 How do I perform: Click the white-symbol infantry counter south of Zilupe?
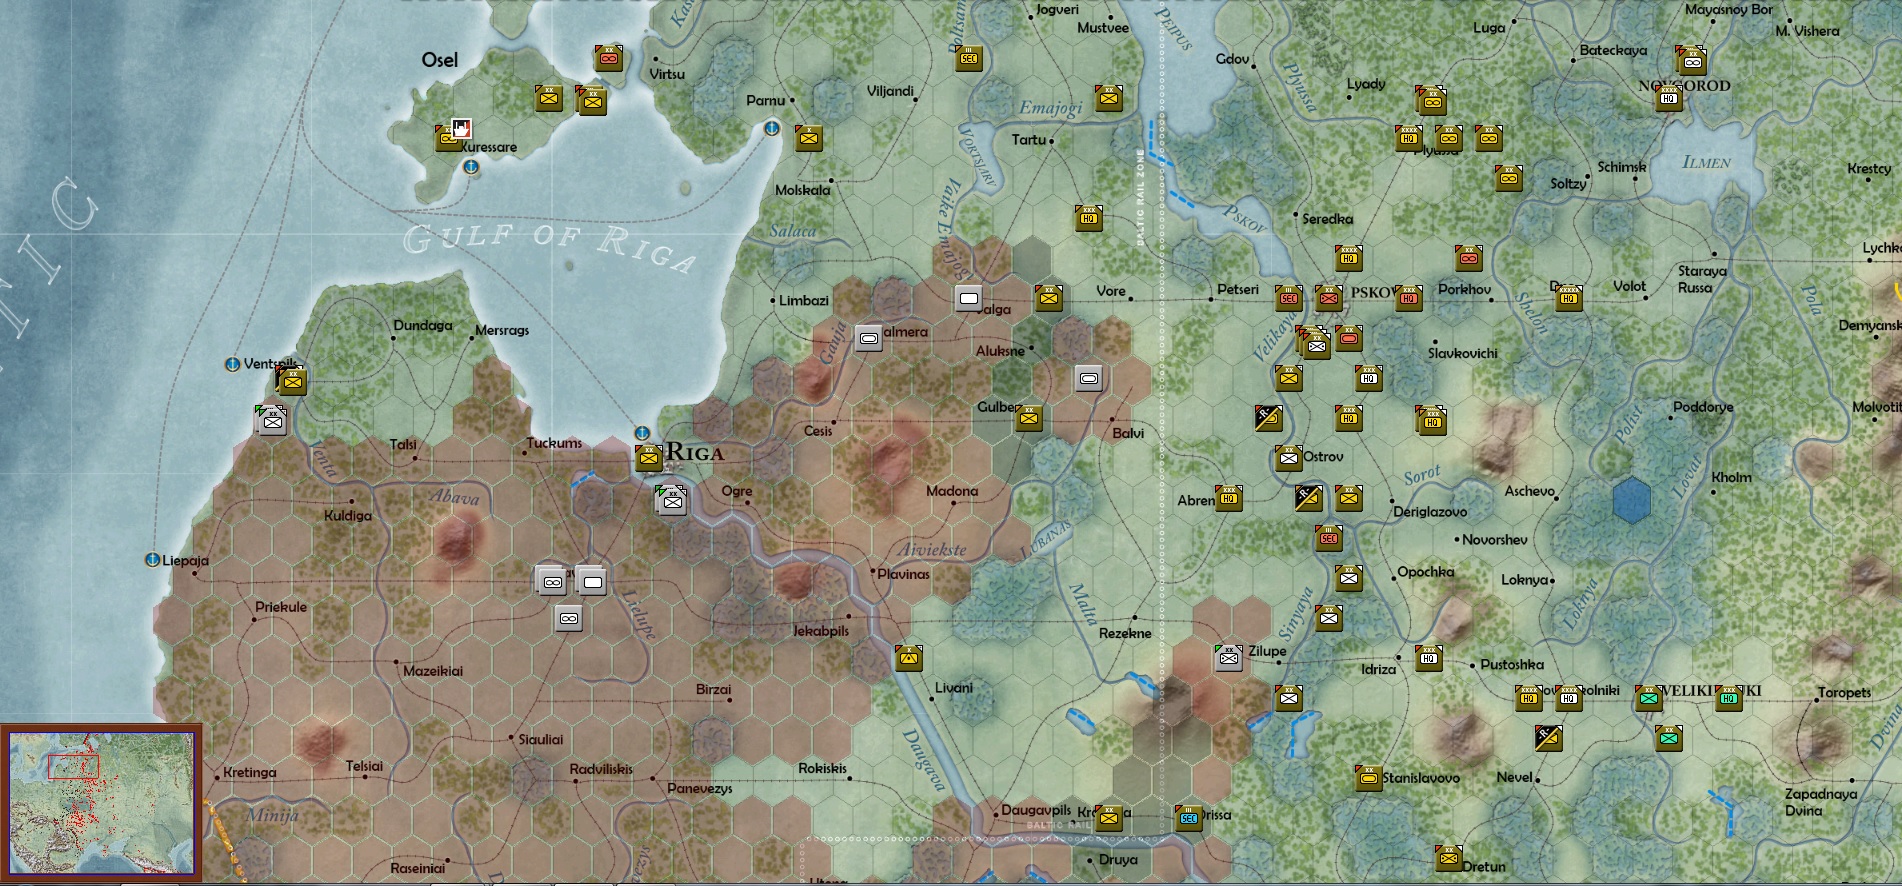1289,697
